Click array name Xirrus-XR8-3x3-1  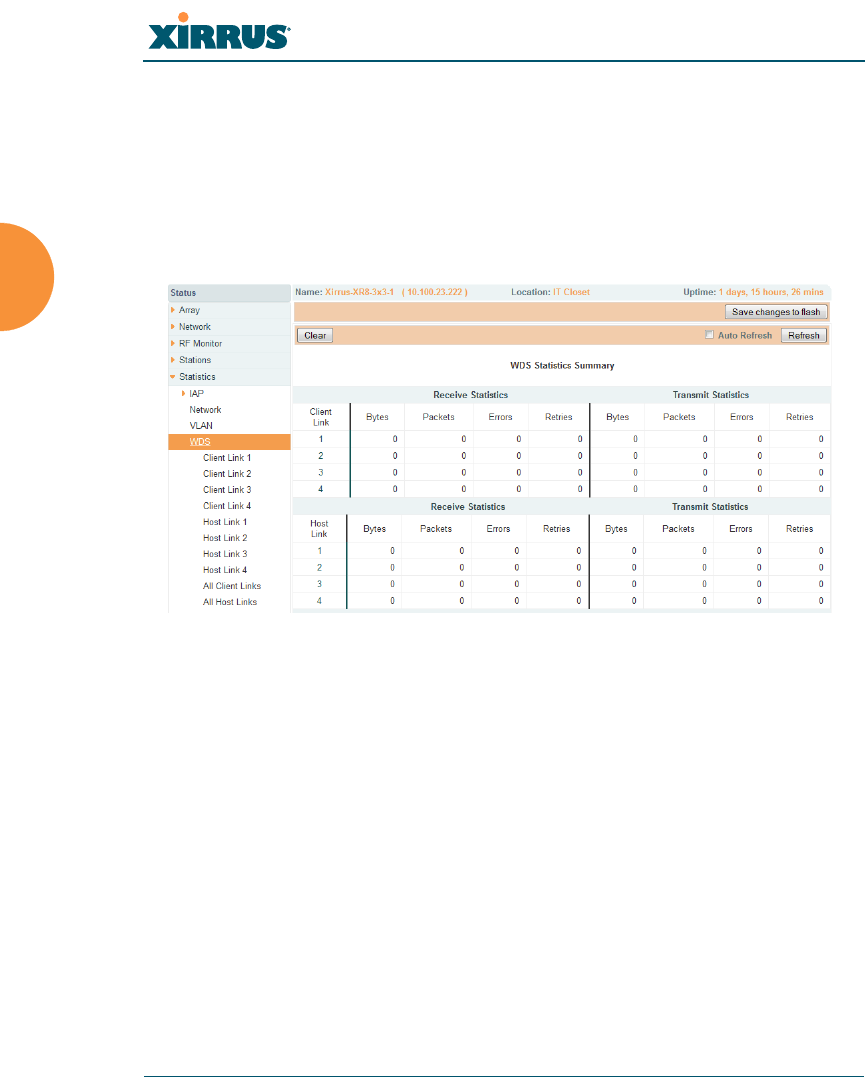coord(359,292)
